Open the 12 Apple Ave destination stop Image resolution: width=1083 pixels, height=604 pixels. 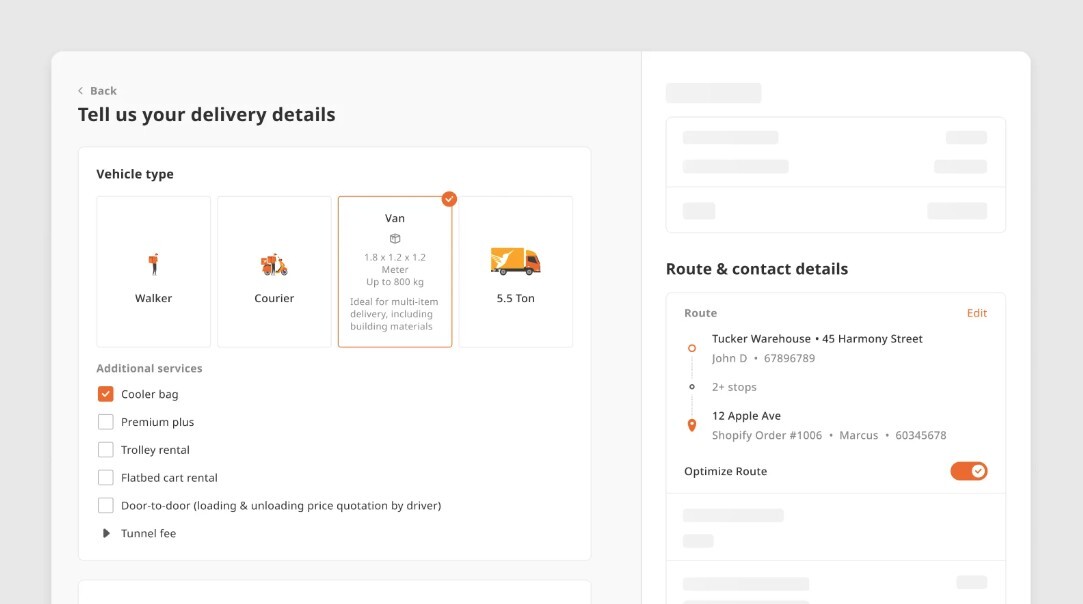pos(746,416)
